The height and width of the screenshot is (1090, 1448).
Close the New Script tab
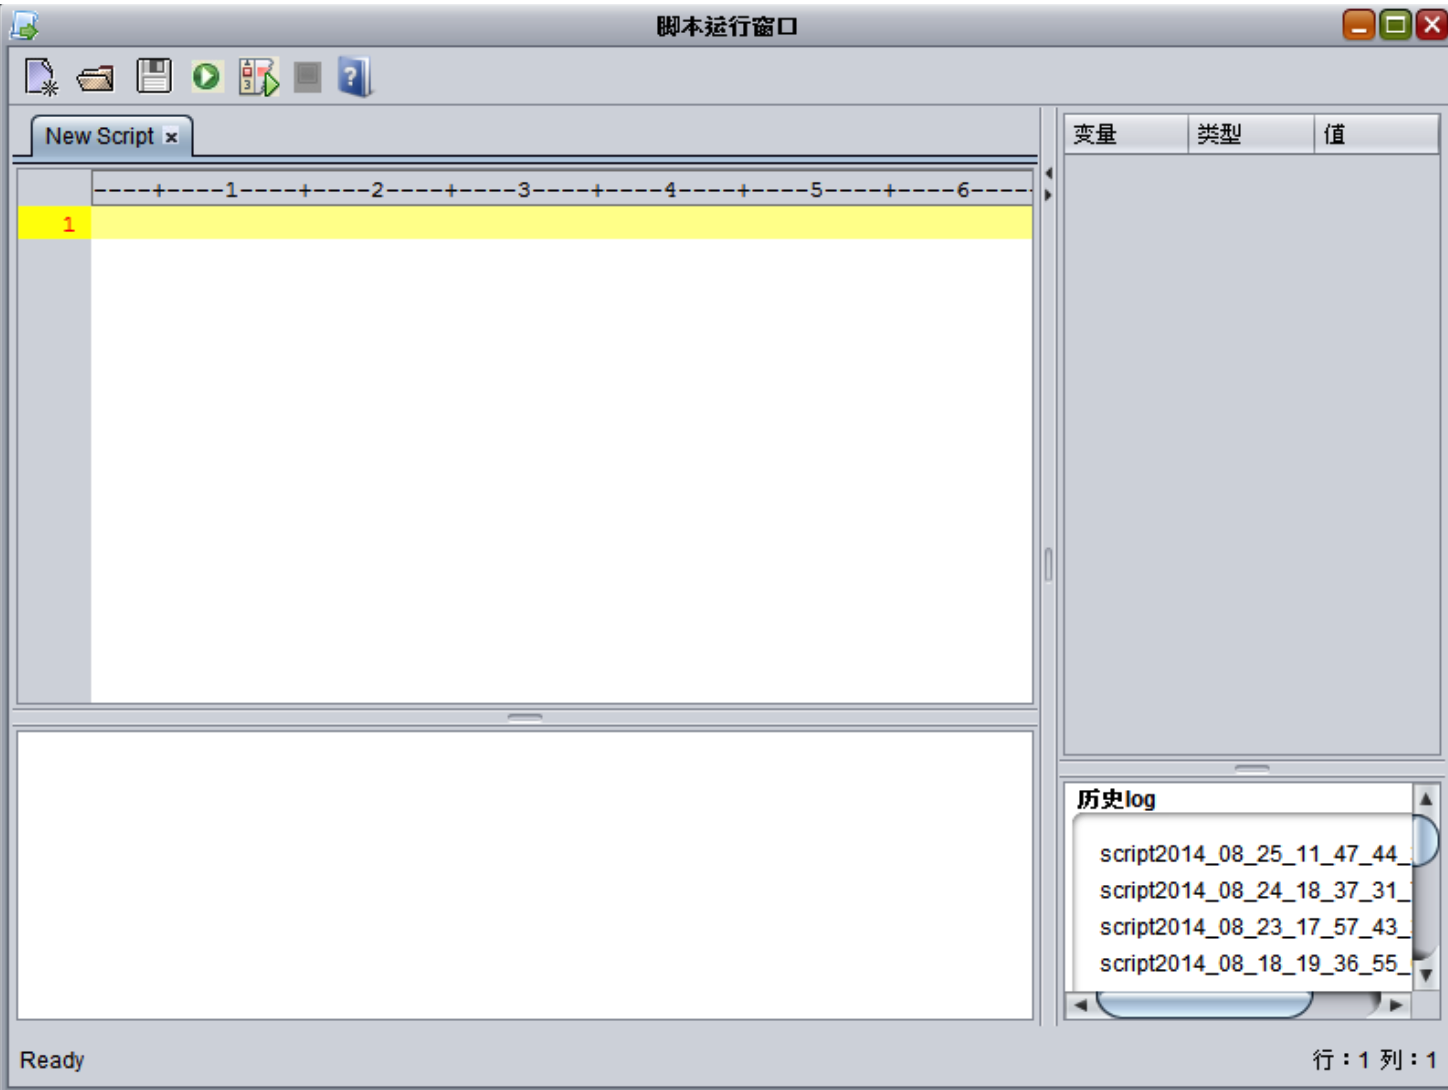pos(171,137)
